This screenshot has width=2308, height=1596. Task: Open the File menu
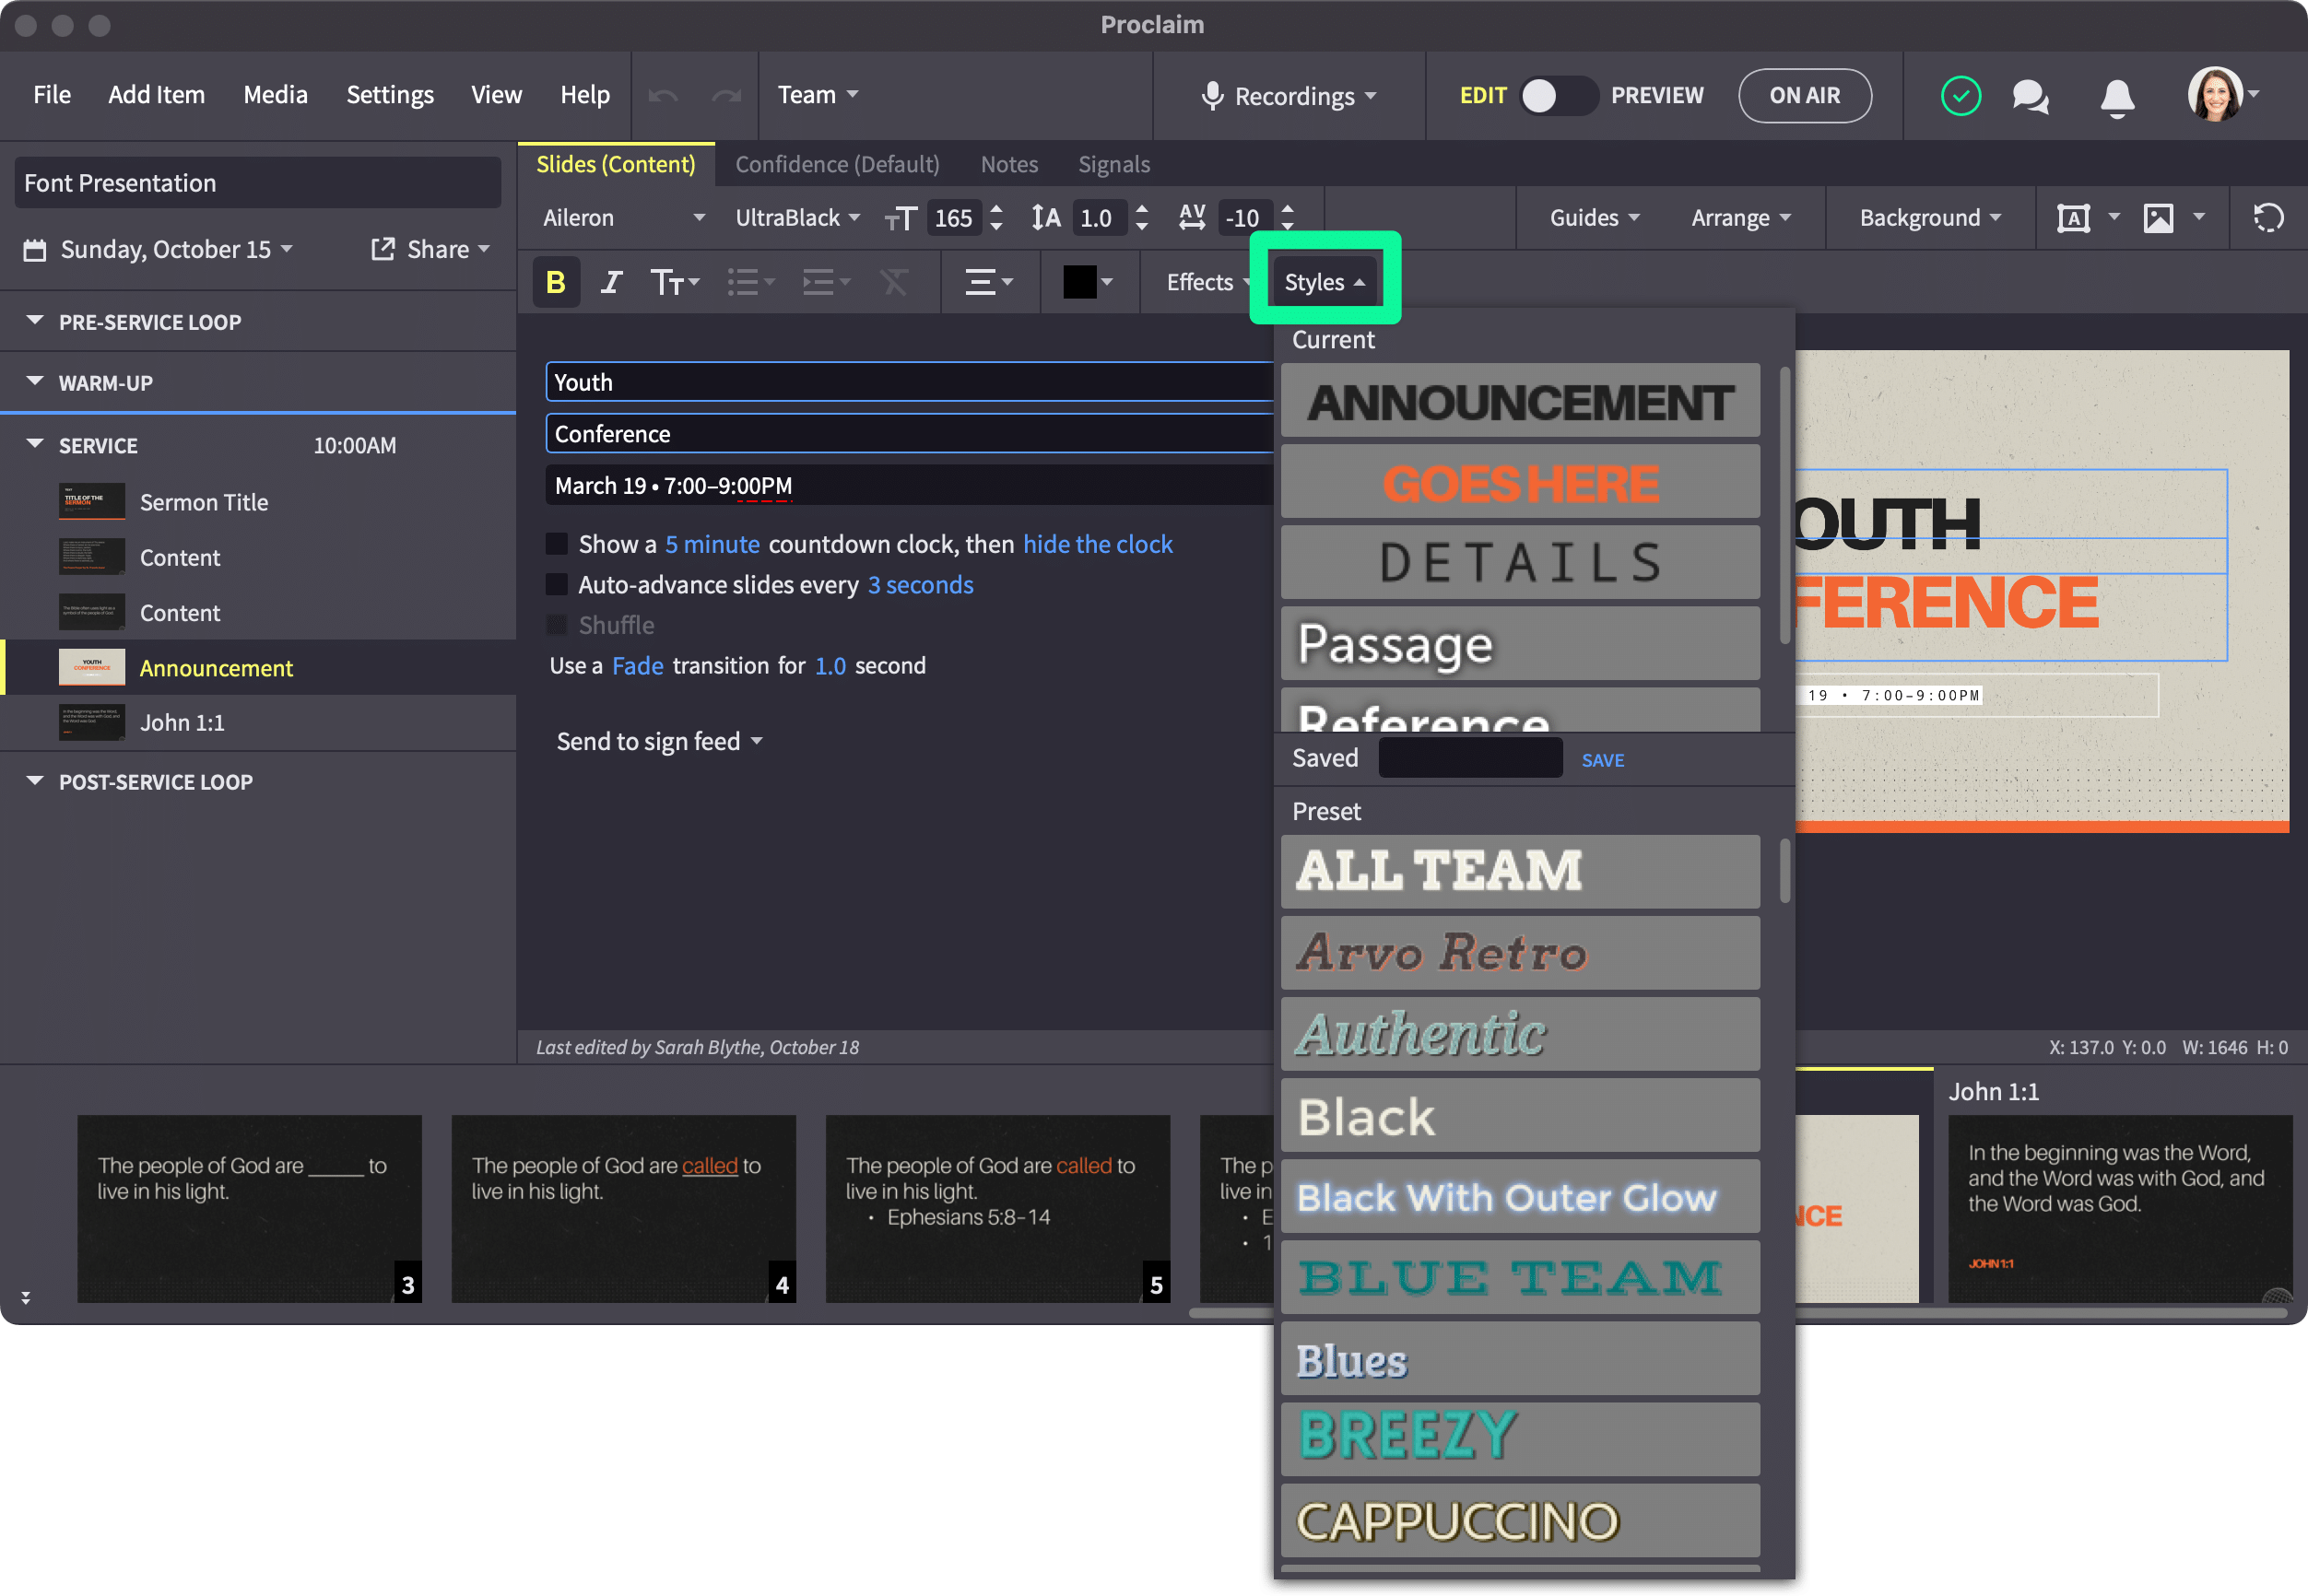(52, 95)
